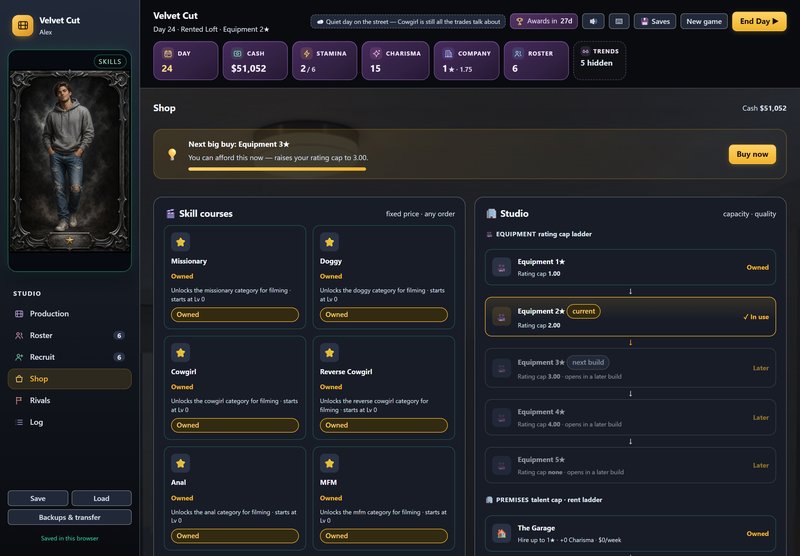Viewport: 800px width, 556px height.
Task: Click the Missionary course star icon
Action: [x=181, y=242]
